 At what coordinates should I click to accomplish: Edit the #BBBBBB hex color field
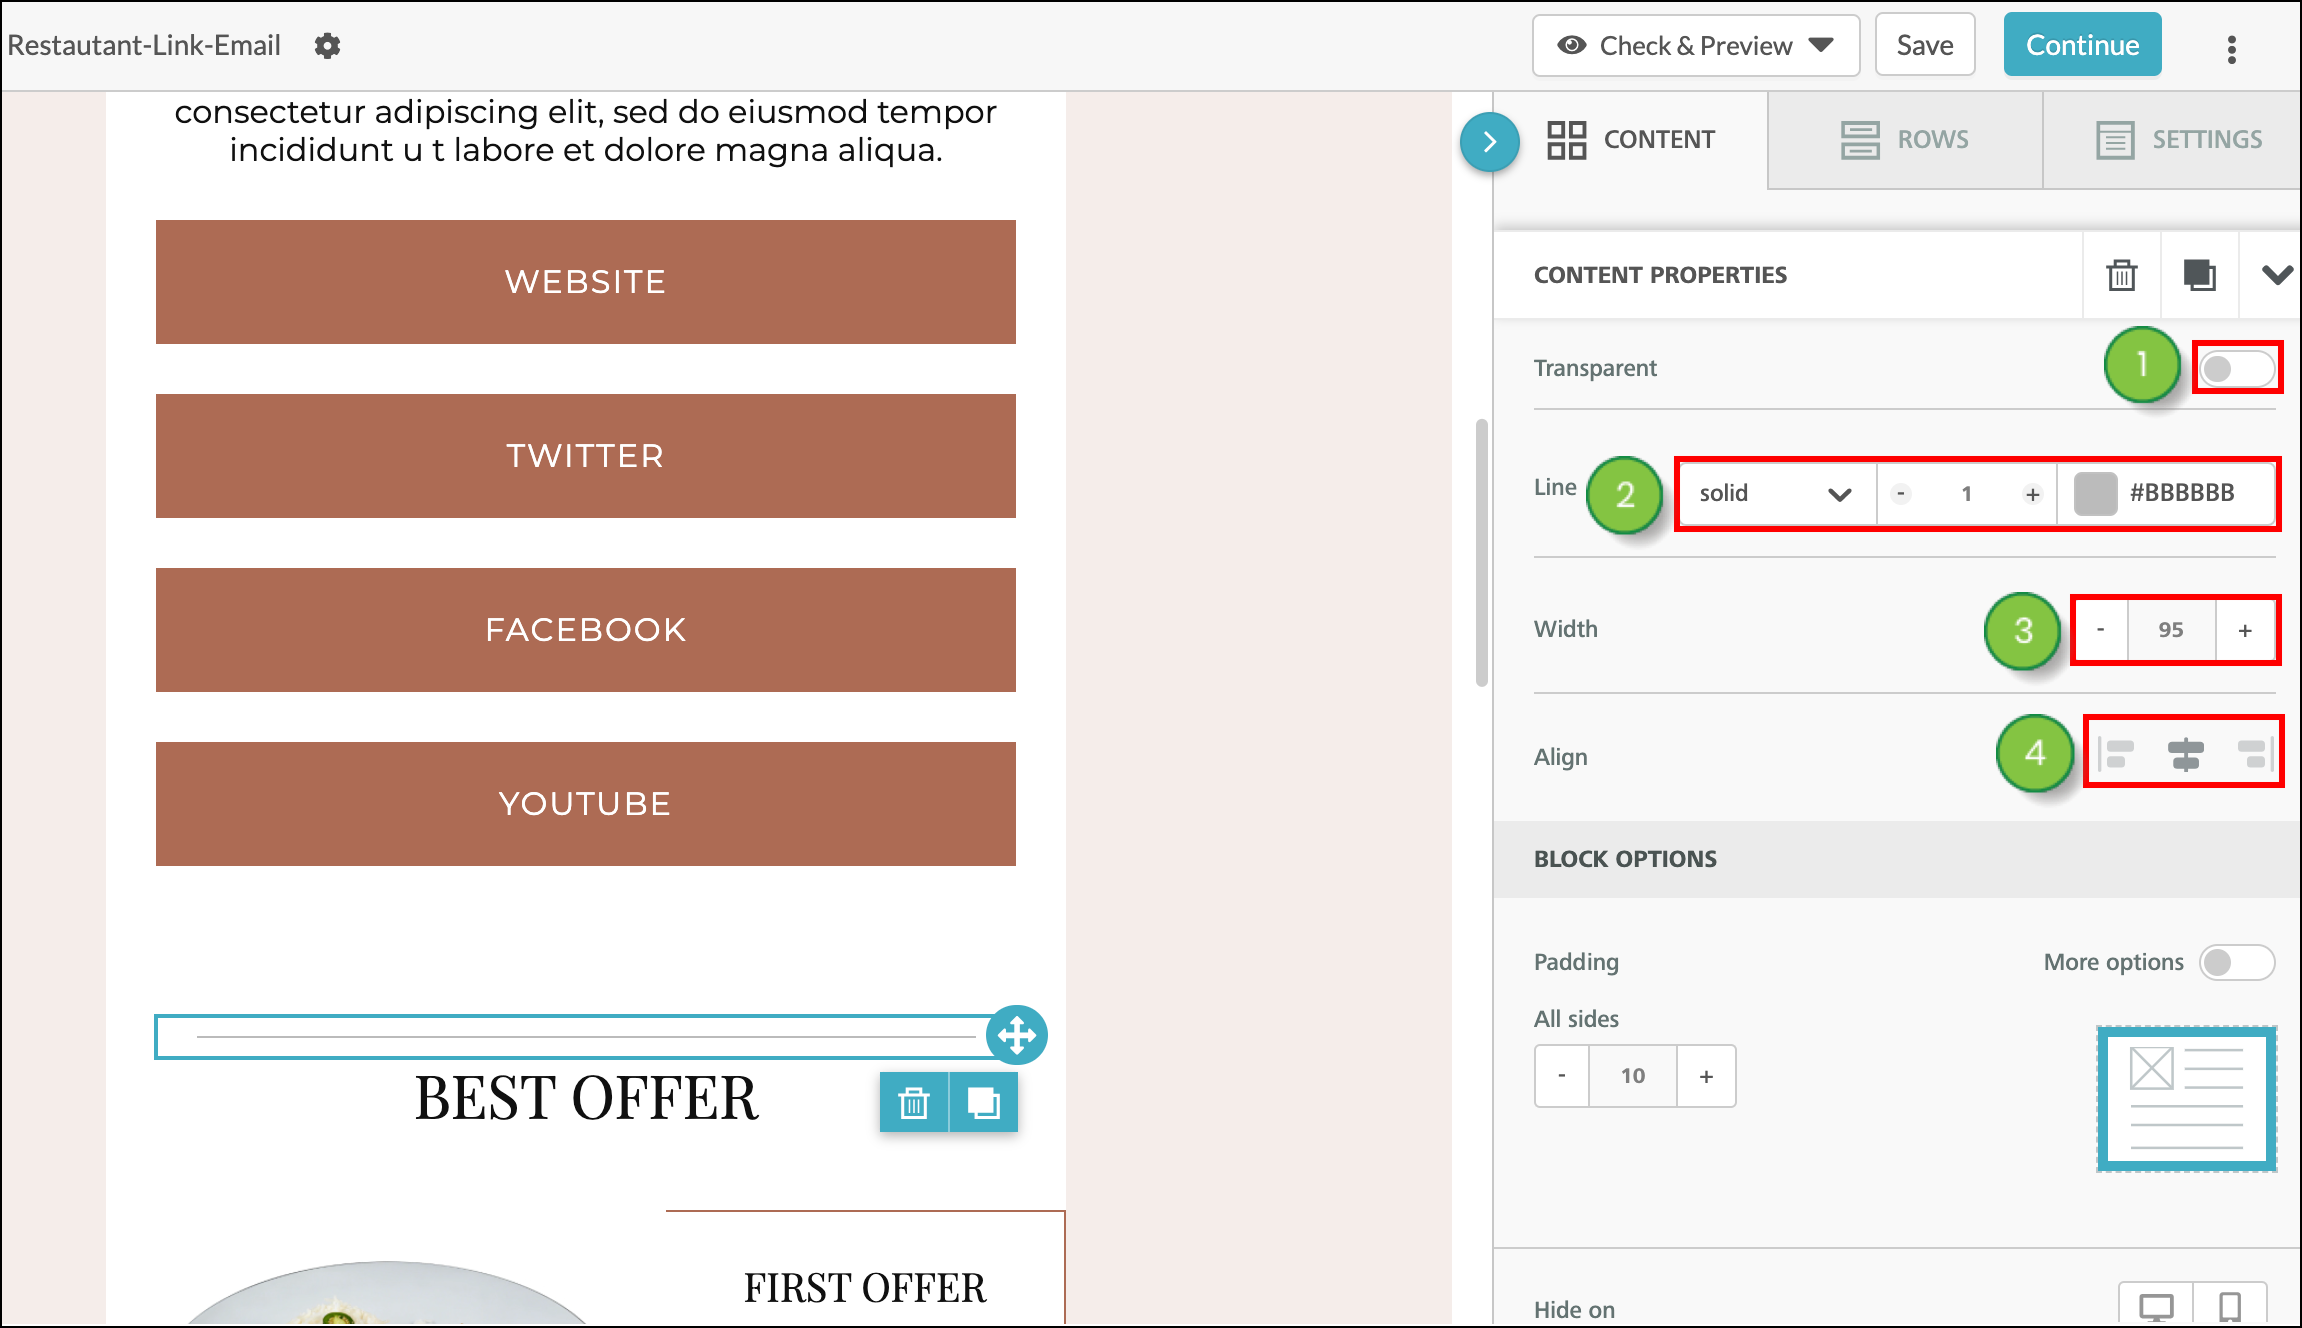pyautogui.click(x=2182, y=493)
